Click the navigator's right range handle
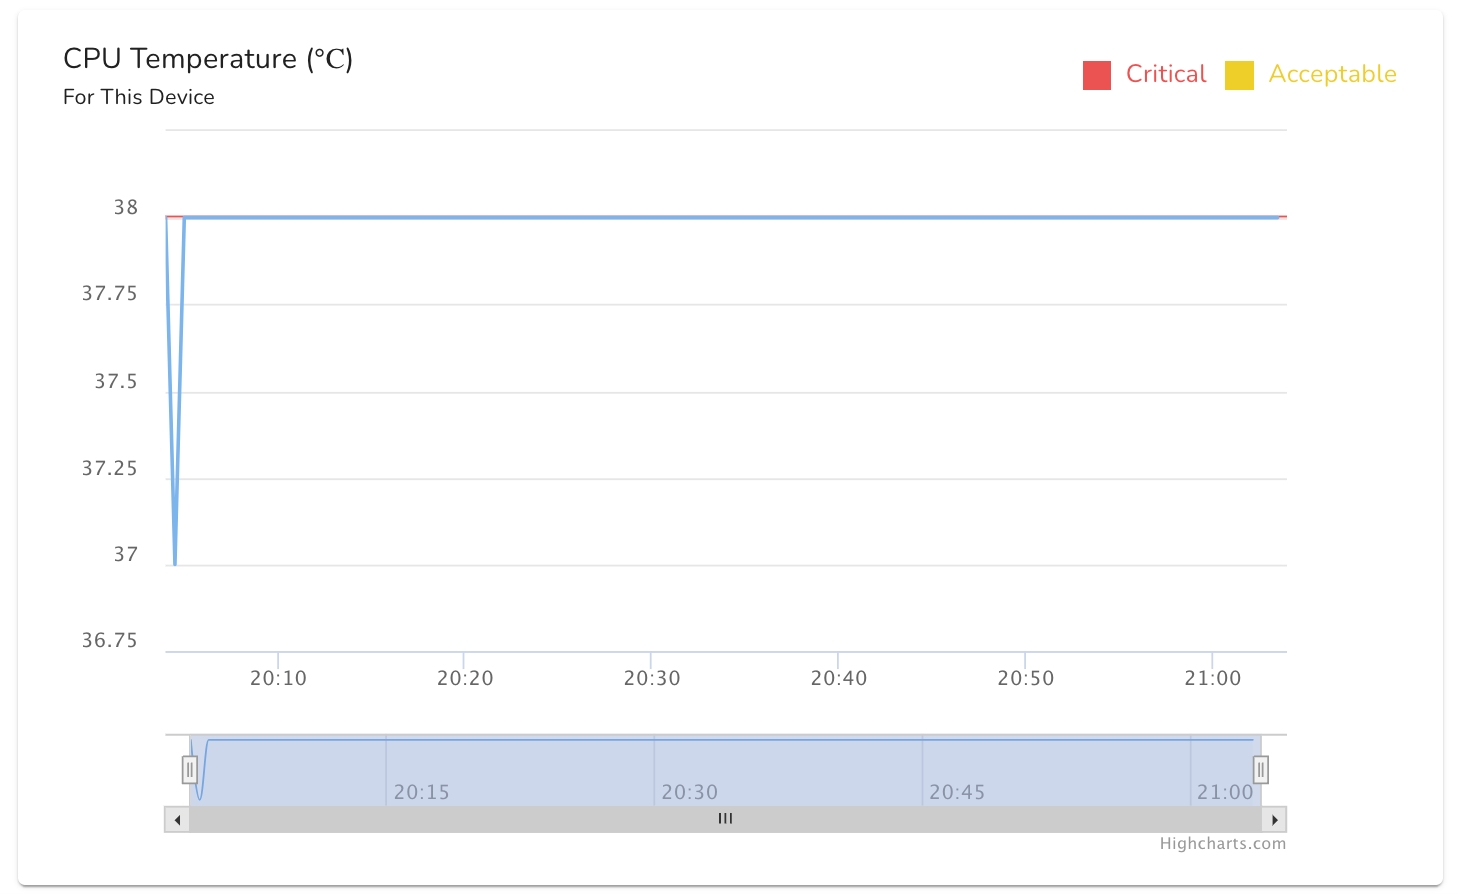 click(1261, 770)
